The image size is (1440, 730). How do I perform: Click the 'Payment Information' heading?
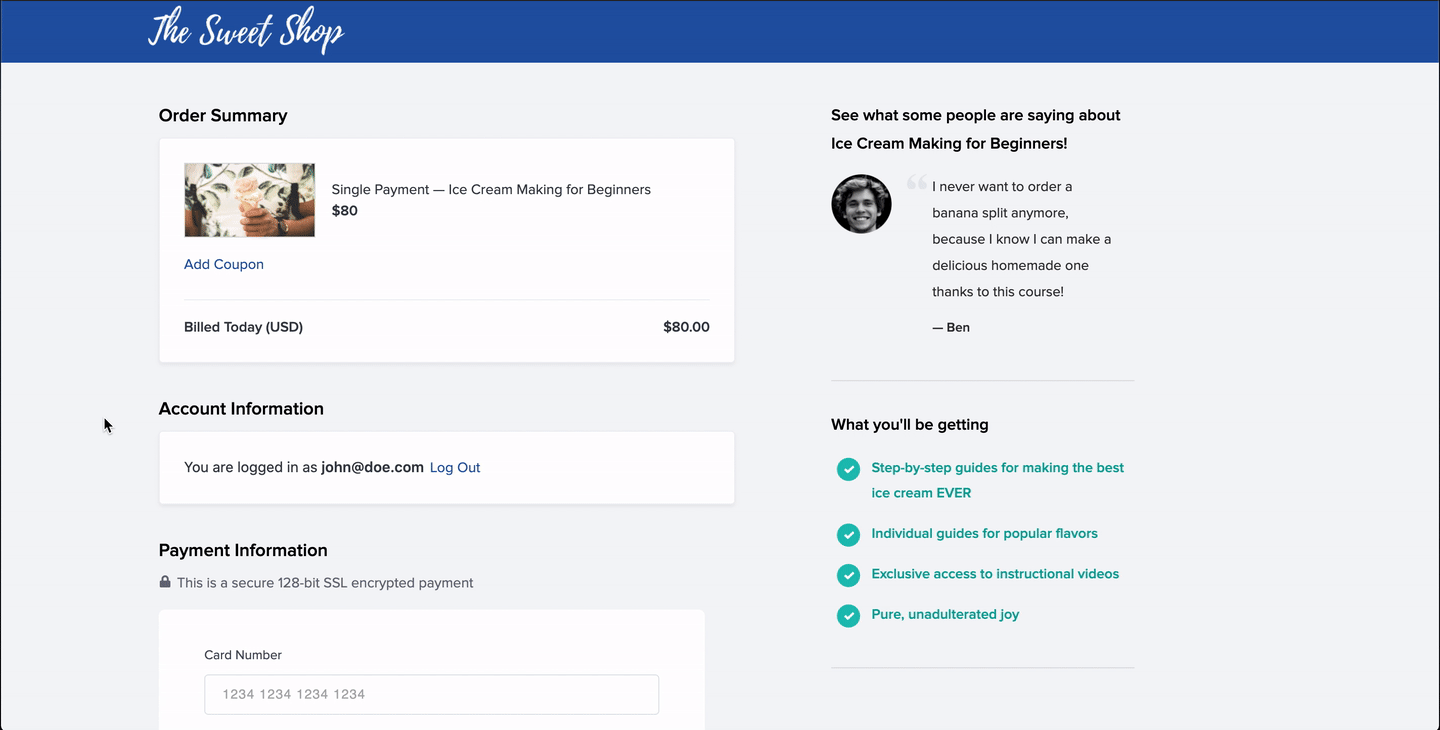tap(243, 550)
